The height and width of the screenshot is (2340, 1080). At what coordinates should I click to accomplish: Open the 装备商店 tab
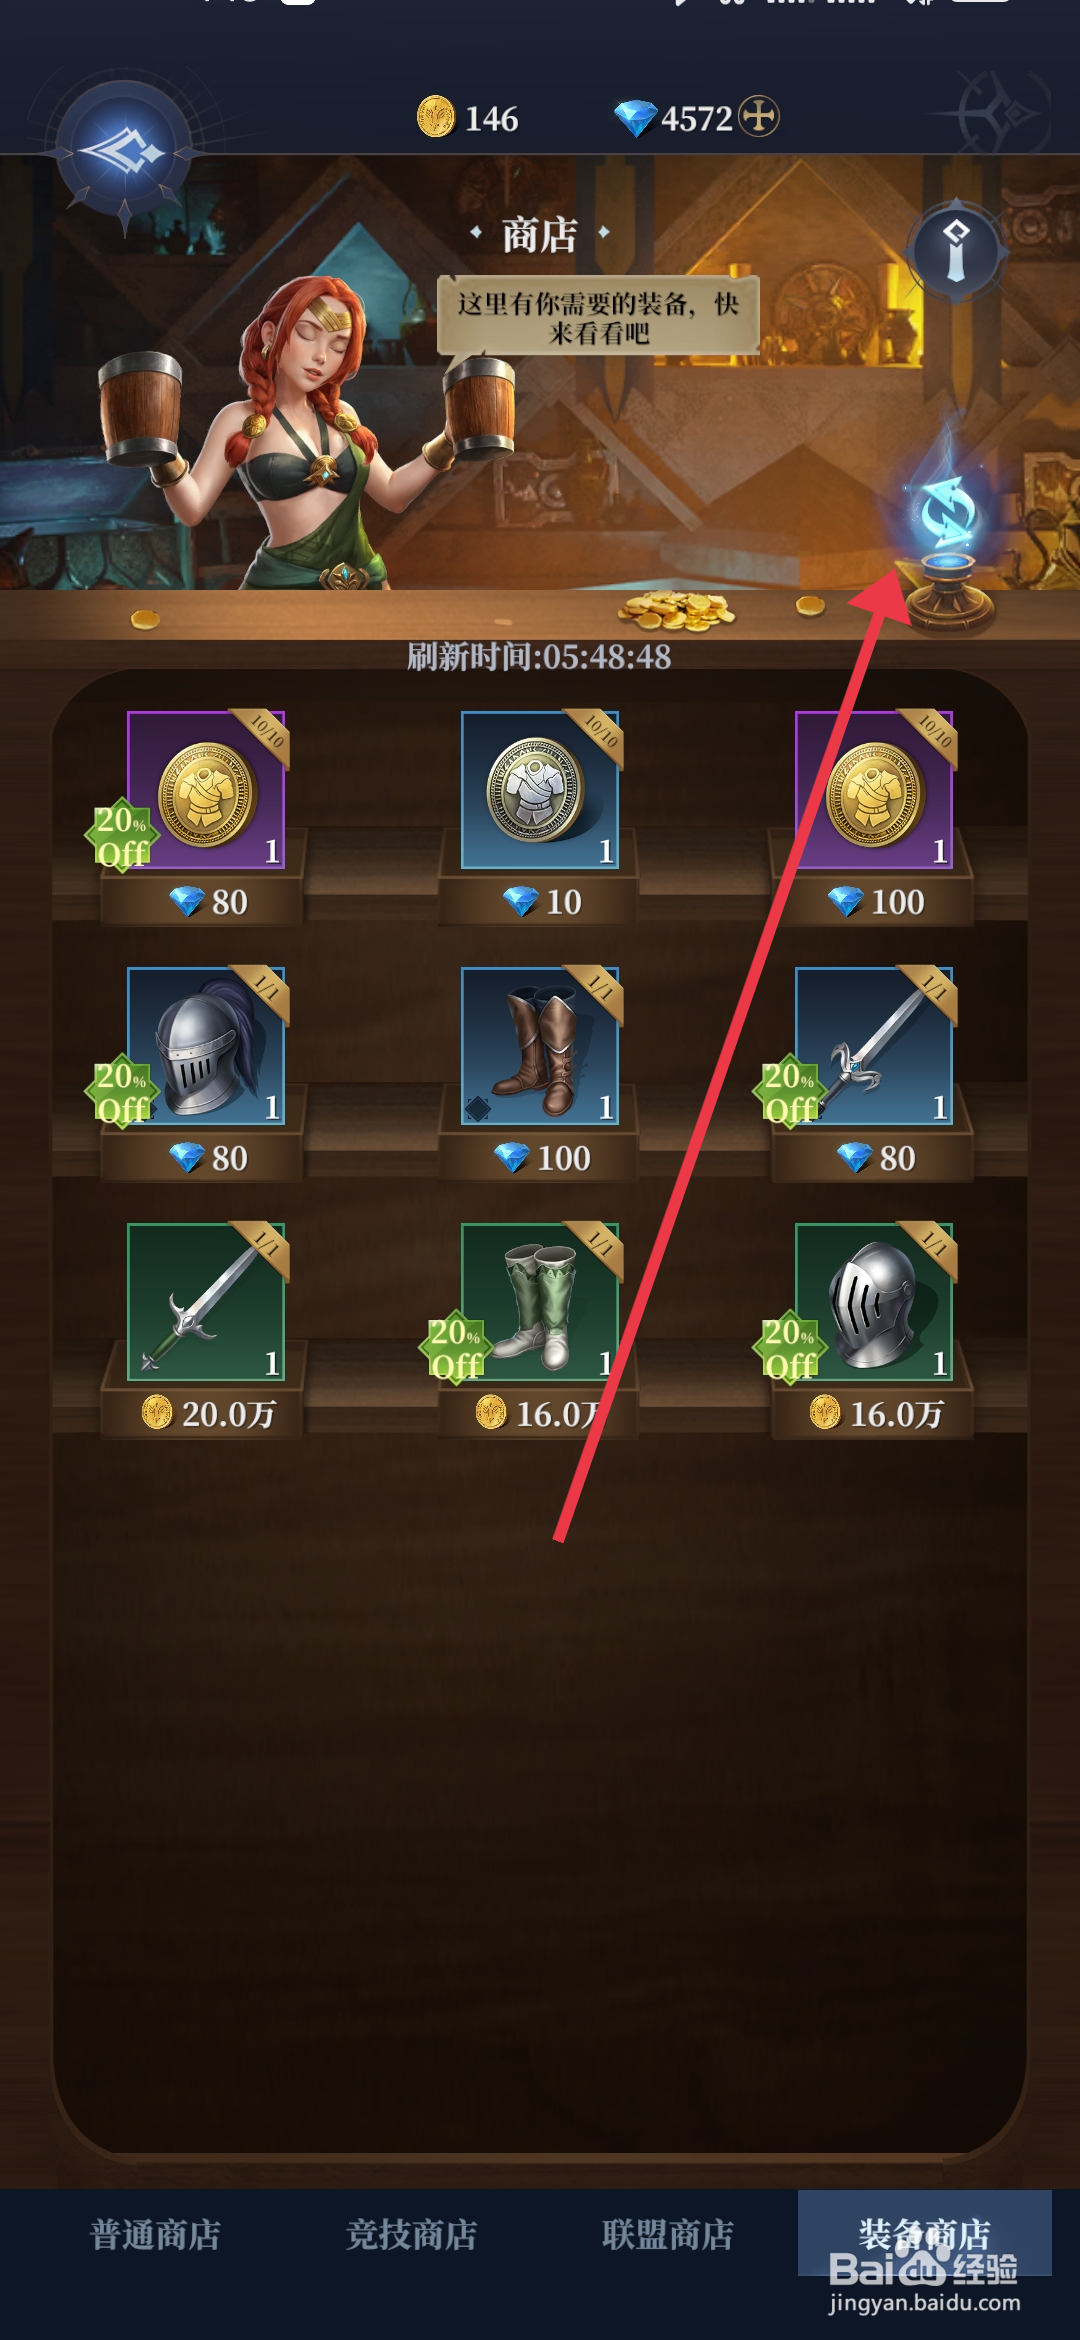pyautogui.click(x=925, y=2234)
